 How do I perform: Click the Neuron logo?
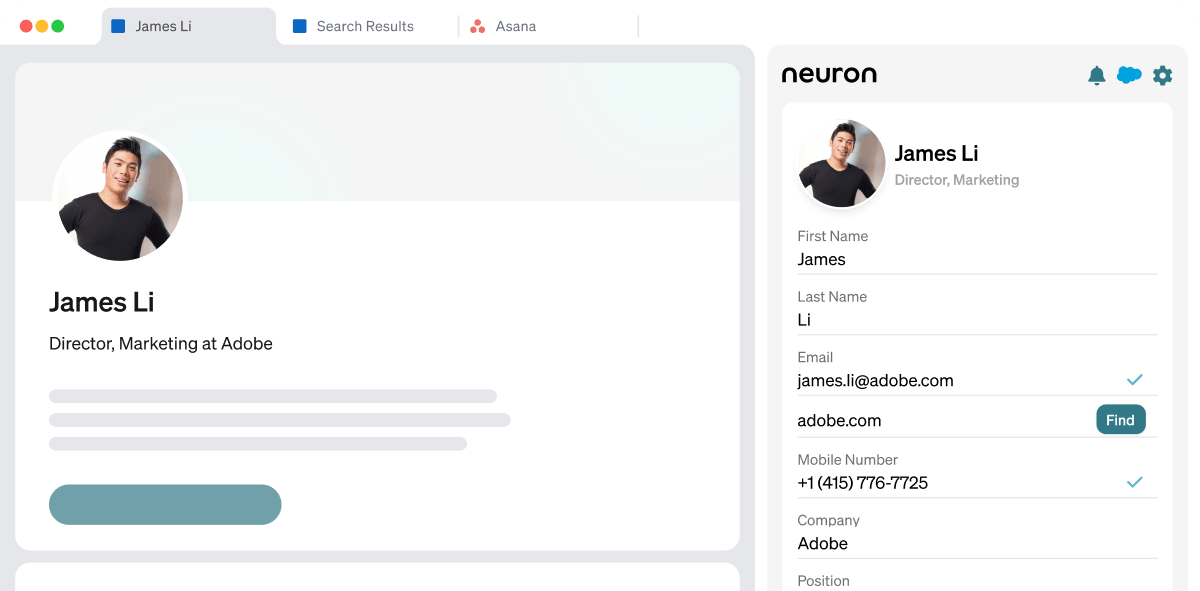click(x=829, y=74)
